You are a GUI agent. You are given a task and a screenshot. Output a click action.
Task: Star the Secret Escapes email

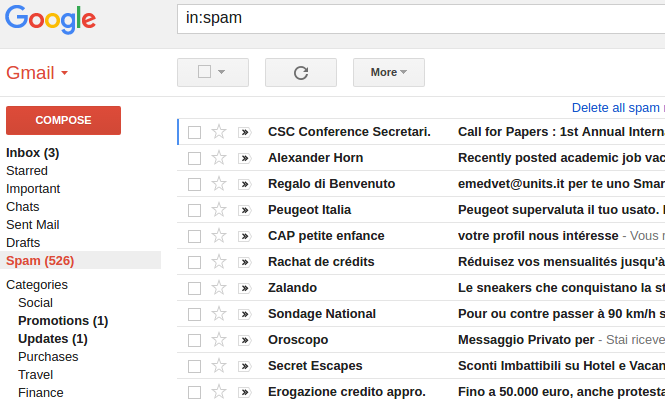click(x=219, y=366)
